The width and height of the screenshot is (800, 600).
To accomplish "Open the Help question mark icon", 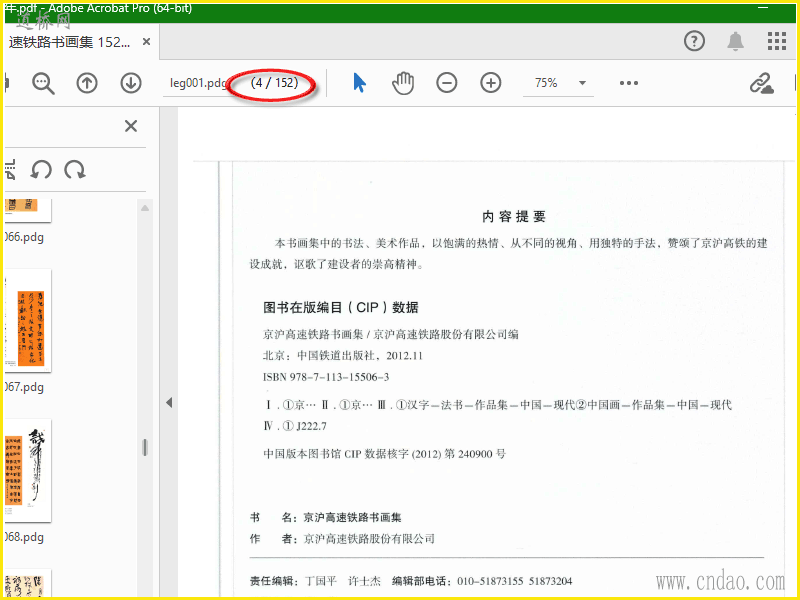I will tap(694, 41).
